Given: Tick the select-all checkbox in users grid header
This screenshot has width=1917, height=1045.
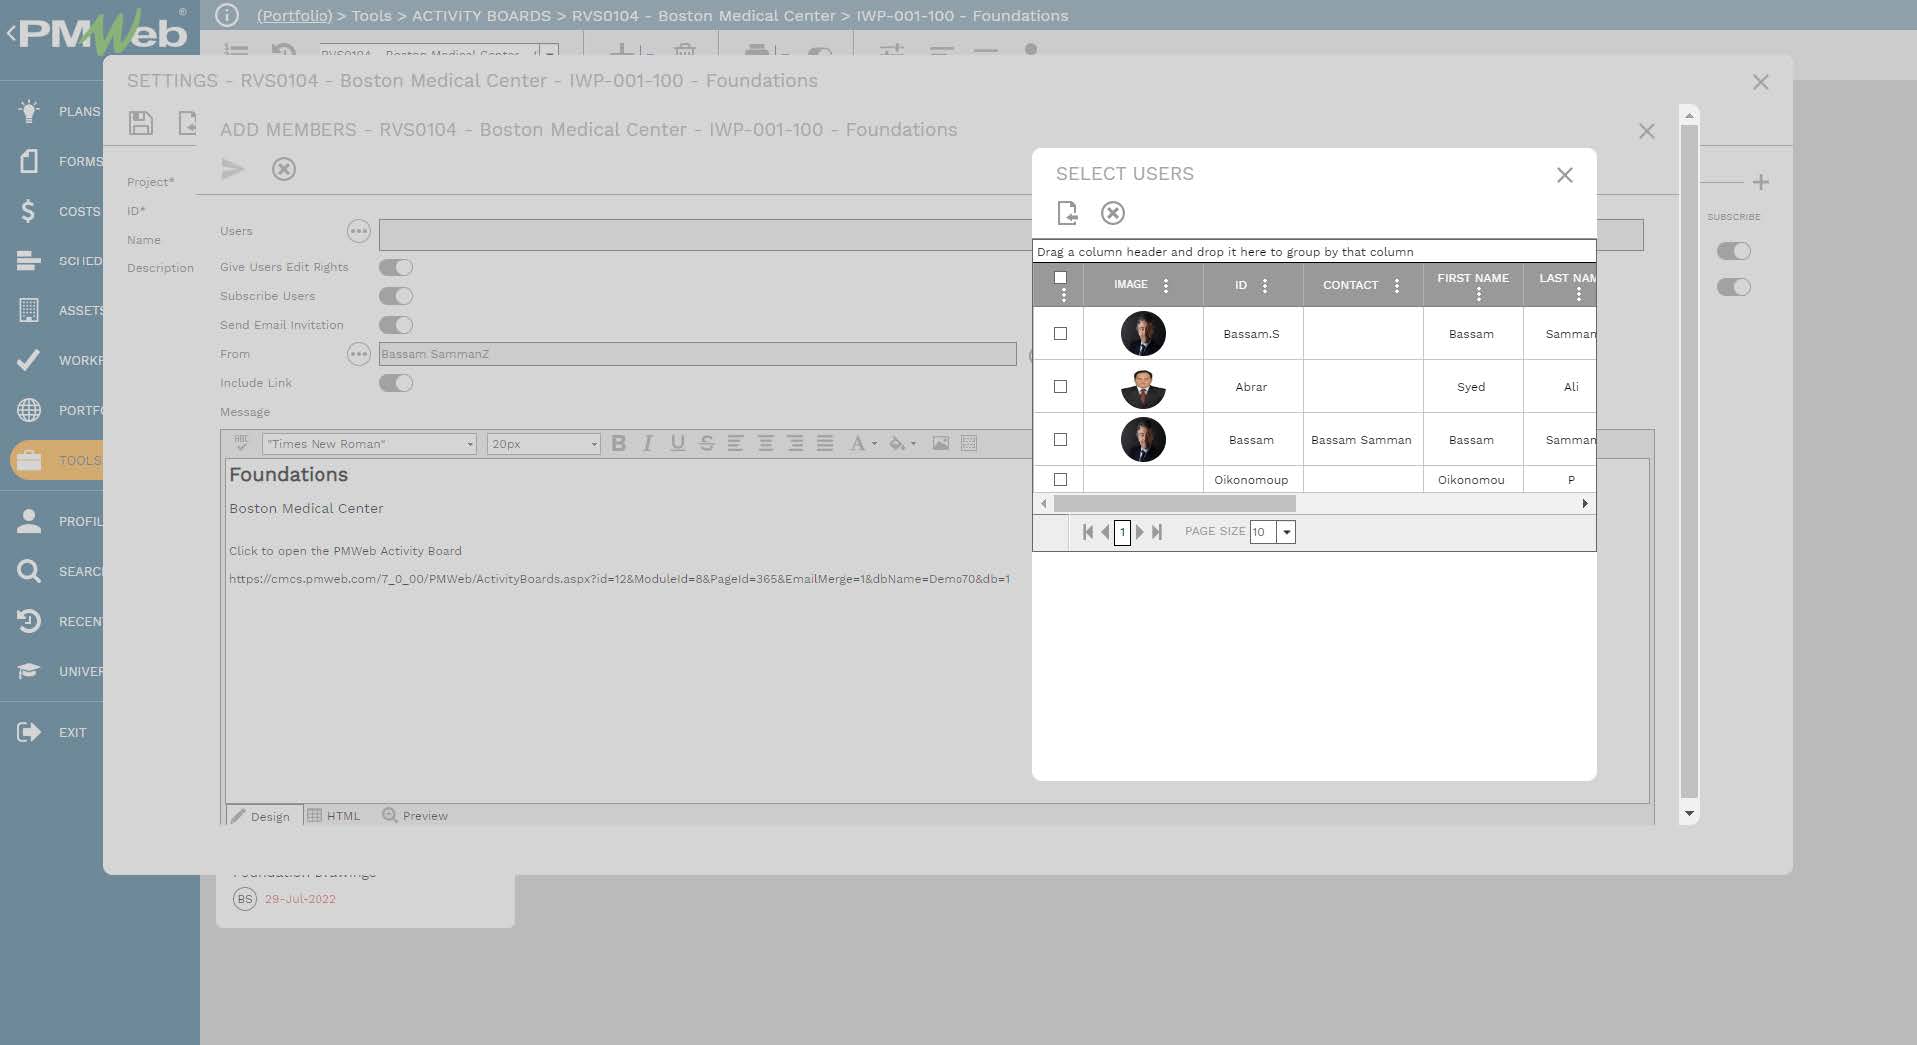Looking at the screenshot, I should 1060,278.
